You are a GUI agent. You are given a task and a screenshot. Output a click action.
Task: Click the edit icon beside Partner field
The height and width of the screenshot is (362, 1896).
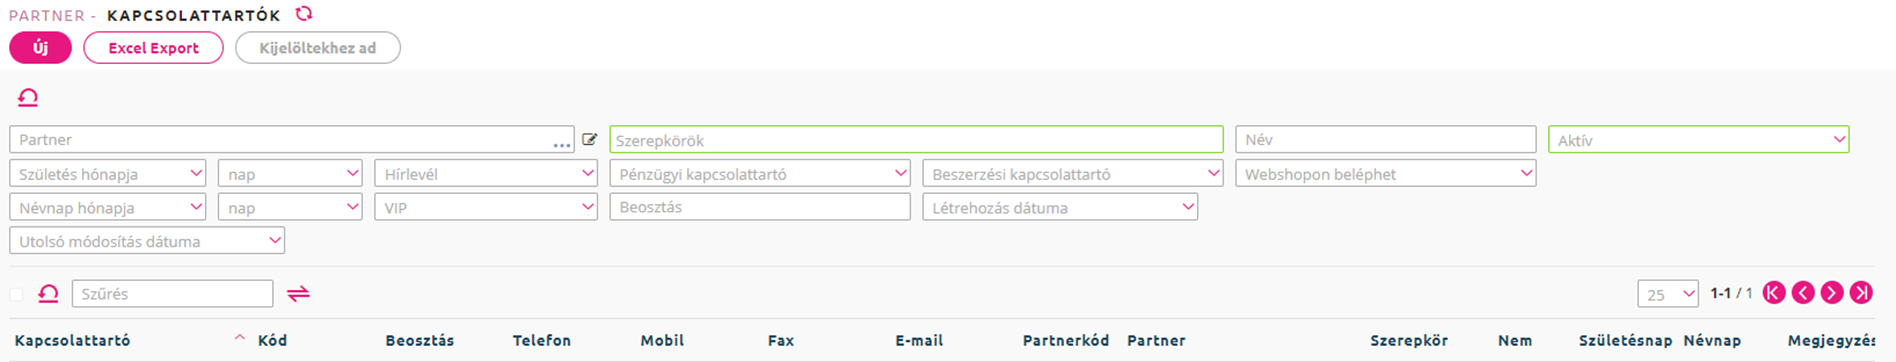pyautogui.click(x=590, y=140)
